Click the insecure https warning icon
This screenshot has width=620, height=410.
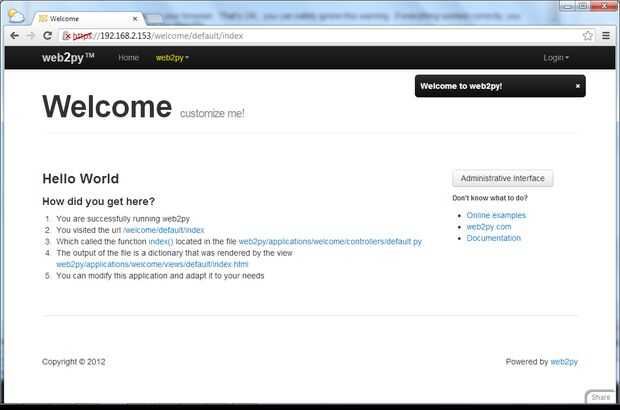tap(67, 36)
